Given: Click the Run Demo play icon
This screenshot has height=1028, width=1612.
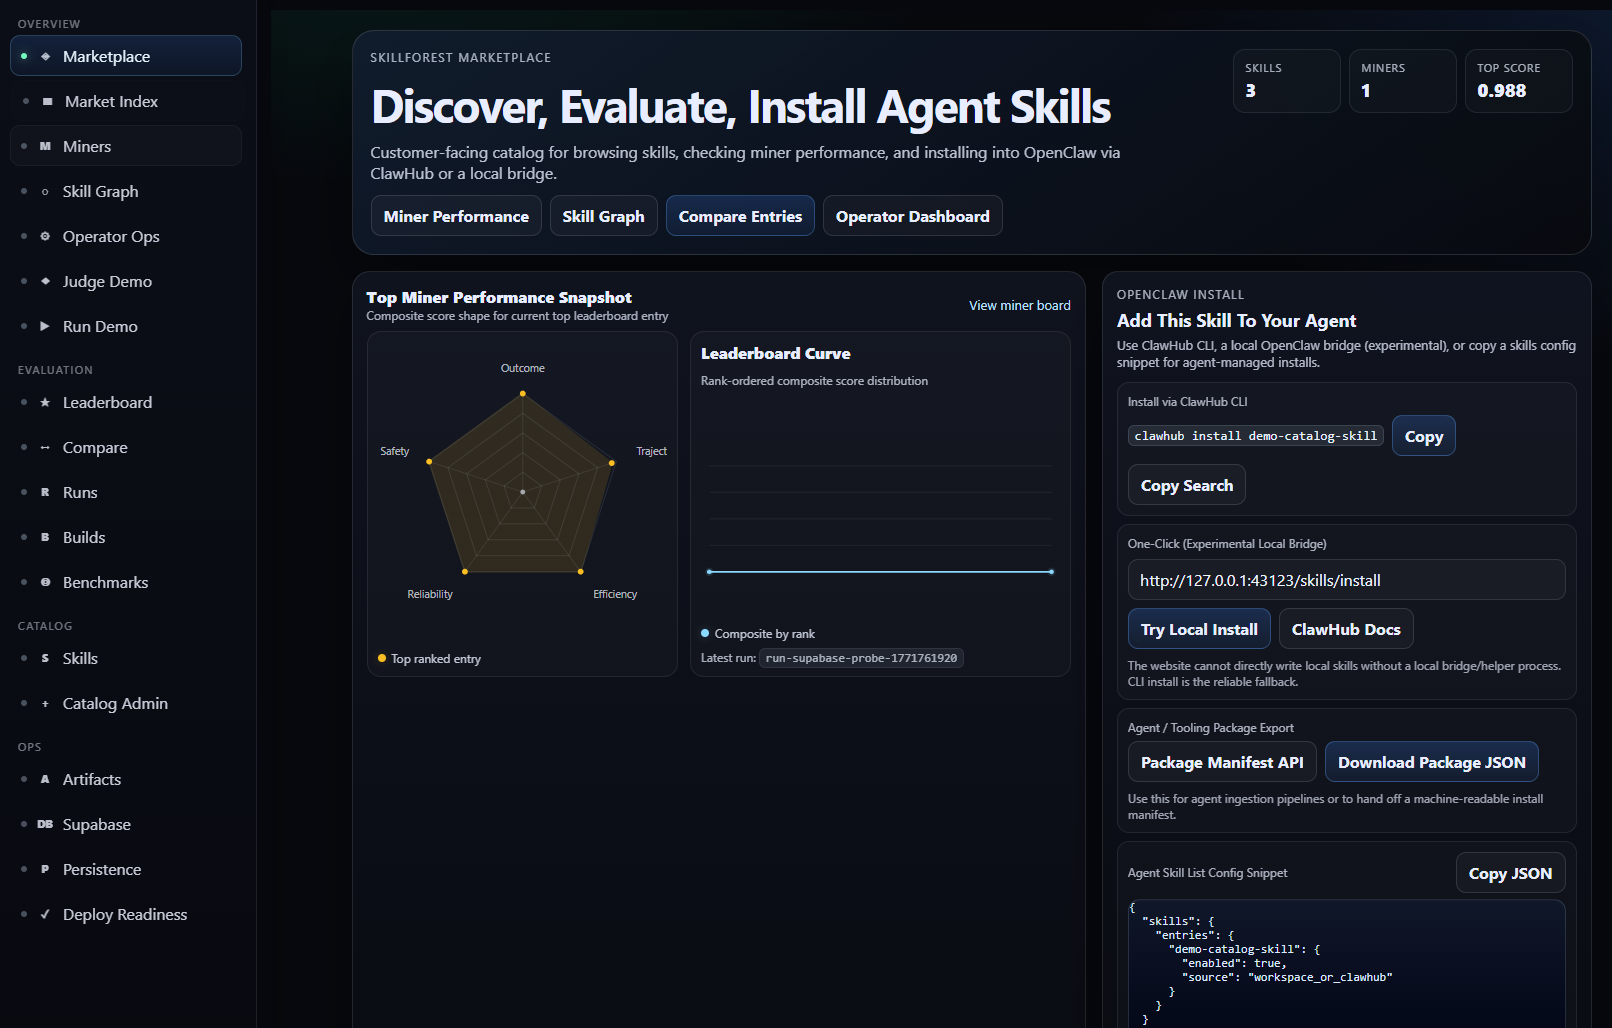Looking at the screenshot, I should 45,326.
